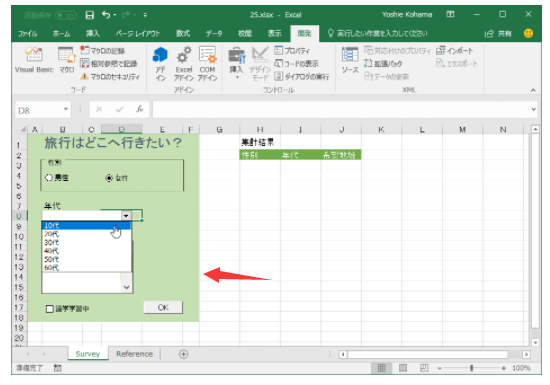This screenshot has width=550, height=385.
Task: Toggle Design Mode
Action: point(260,64)
